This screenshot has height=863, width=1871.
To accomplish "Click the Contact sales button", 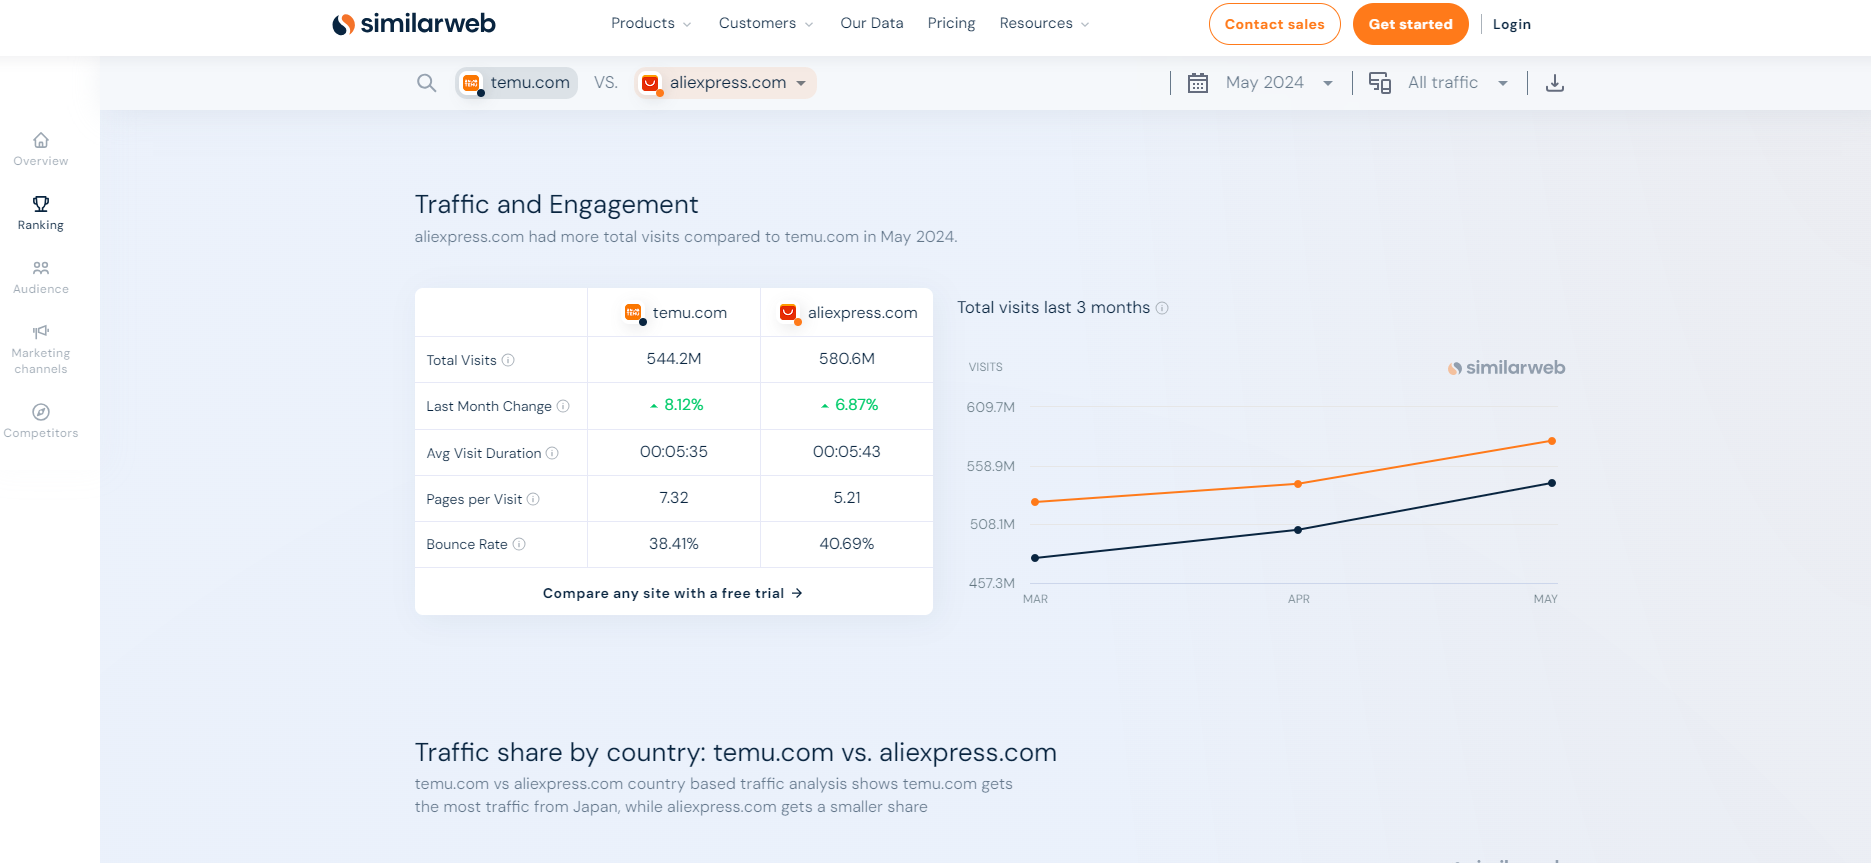I will 1274,24.
